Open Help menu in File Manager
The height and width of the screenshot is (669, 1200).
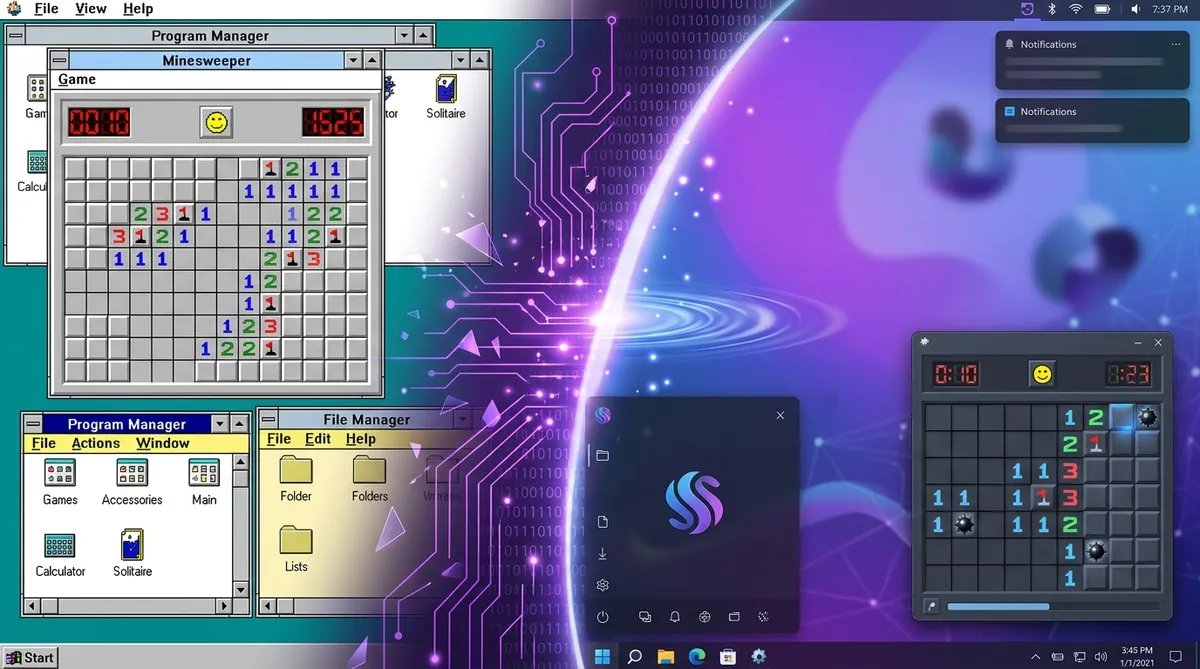click(361, 439)
